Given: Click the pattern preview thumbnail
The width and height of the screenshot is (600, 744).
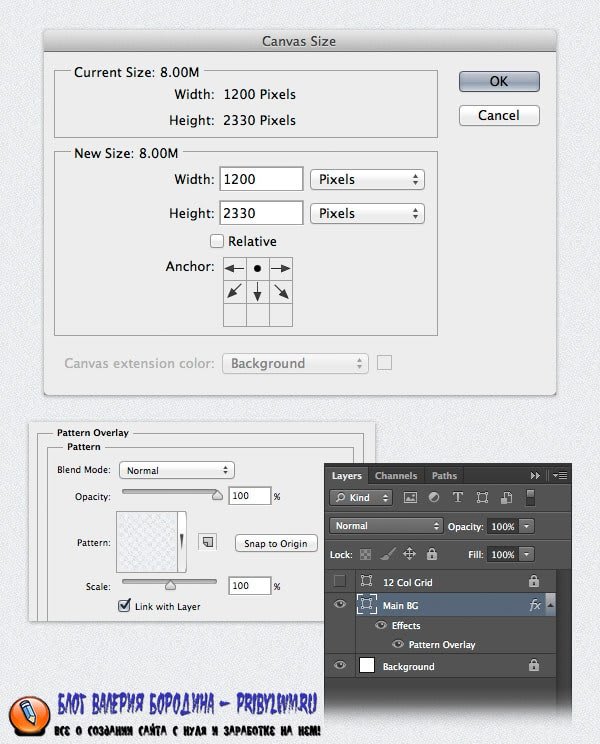Looking at the screenshot, I should click(x=147, y=541).
